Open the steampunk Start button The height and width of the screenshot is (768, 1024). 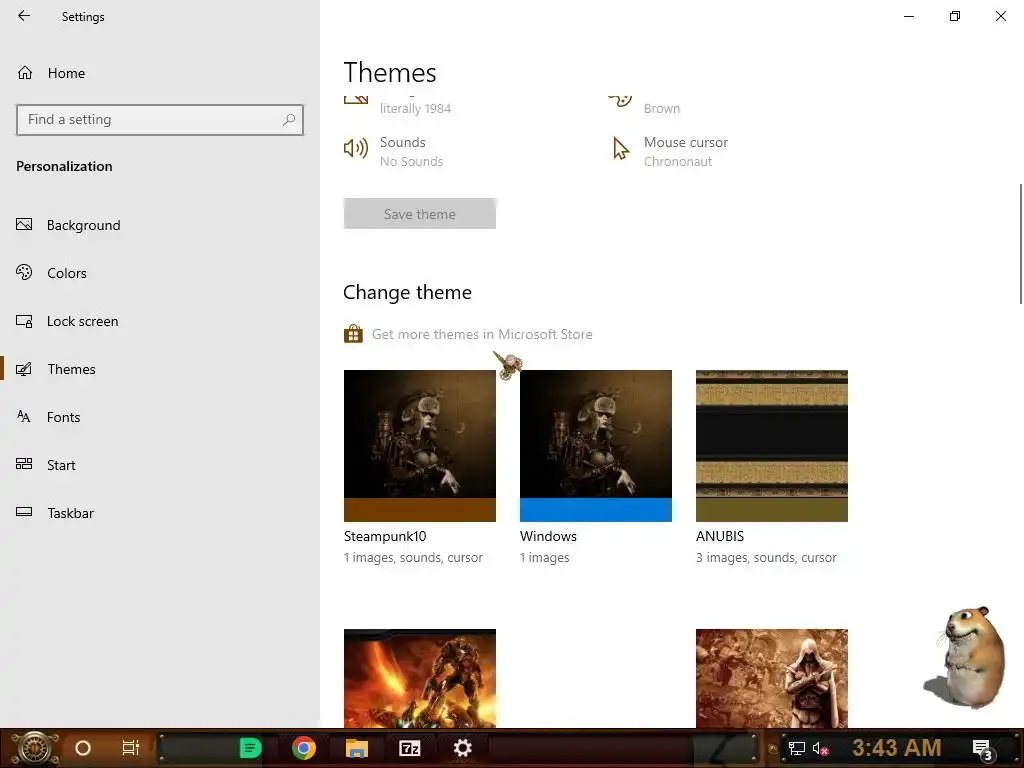[34, 748]
